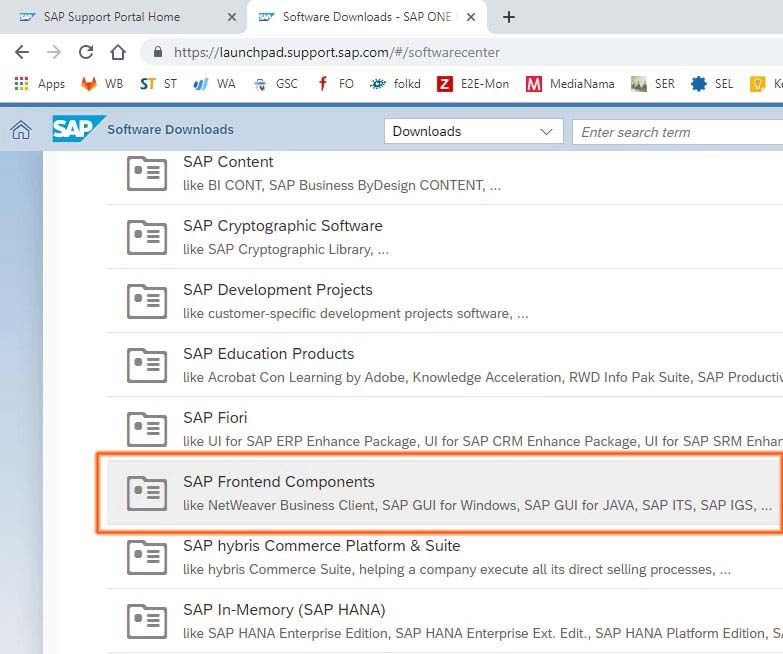Click 'like NetWeaver Business Client' description
Viewport: 783px width, 654px height.
click(477, 505)
